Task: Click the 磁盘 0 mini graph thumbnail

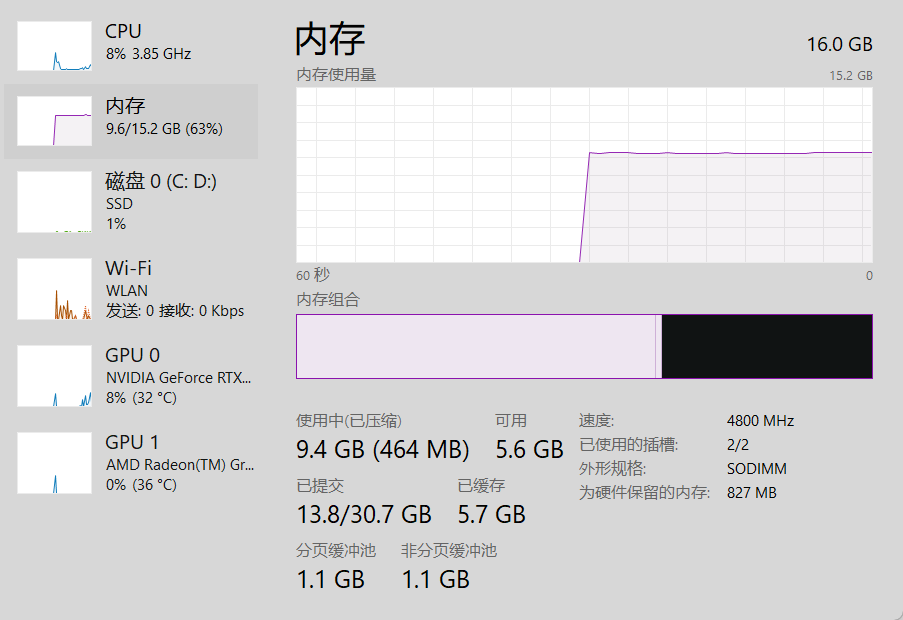Action: click(54, 202)
